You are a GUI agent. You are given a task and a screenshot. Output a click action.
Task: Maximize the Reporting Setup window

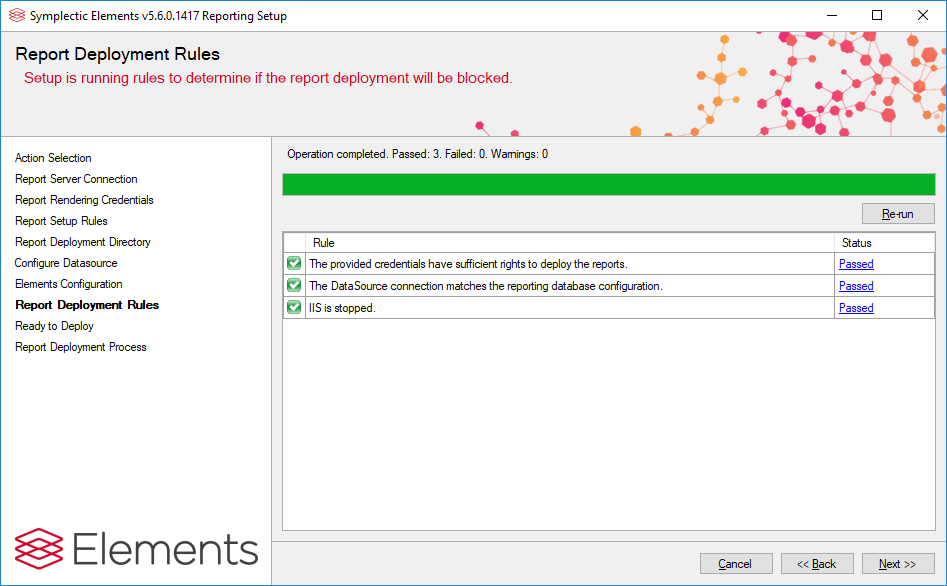click(x=877, y=15)
